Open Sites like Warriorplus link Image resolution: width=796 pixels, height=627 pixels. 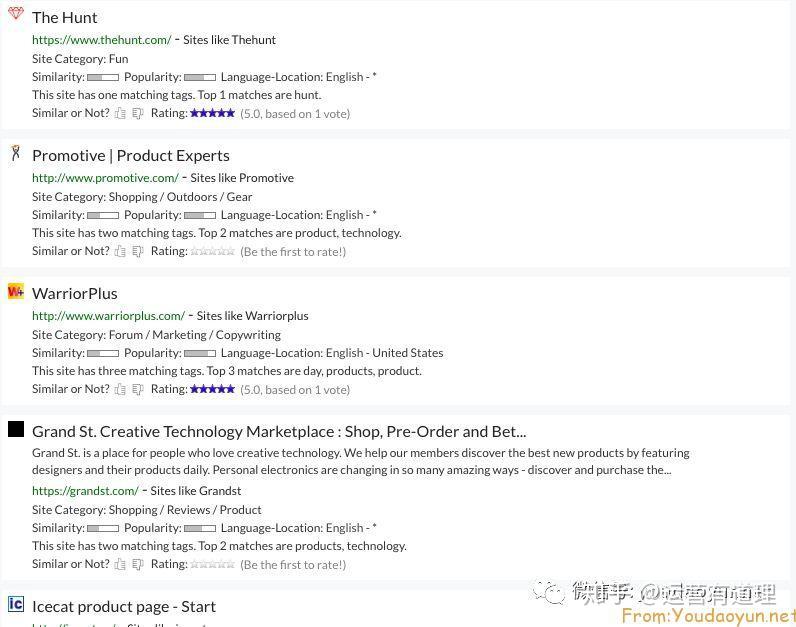[x=252, y=316]
